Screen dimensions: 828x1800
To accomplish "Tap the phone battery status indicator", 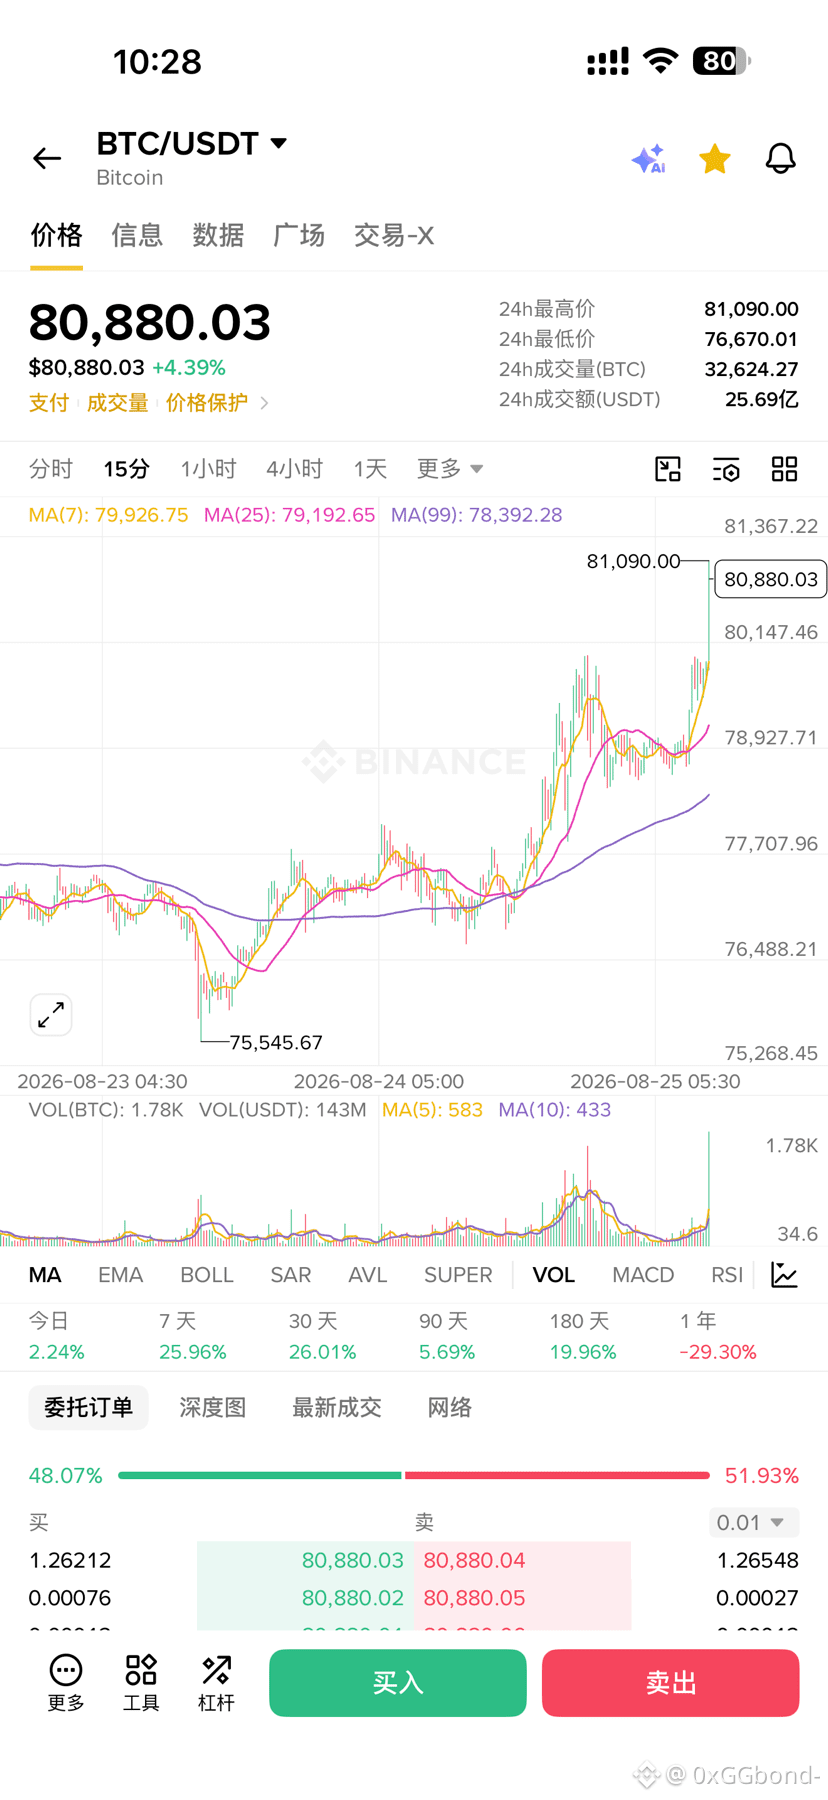I will [x=721, y=61].
